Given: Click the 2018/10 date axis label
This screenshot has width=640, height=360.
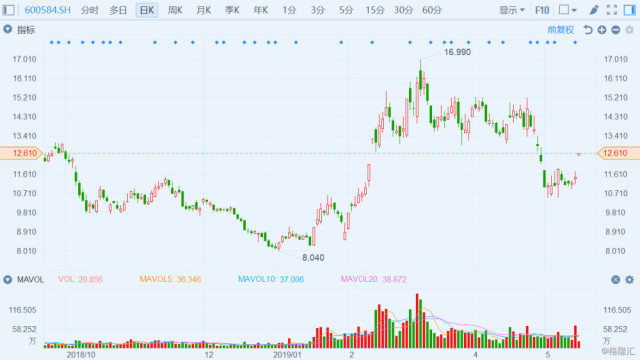Looking at the screenshot, I should point(81,355).
